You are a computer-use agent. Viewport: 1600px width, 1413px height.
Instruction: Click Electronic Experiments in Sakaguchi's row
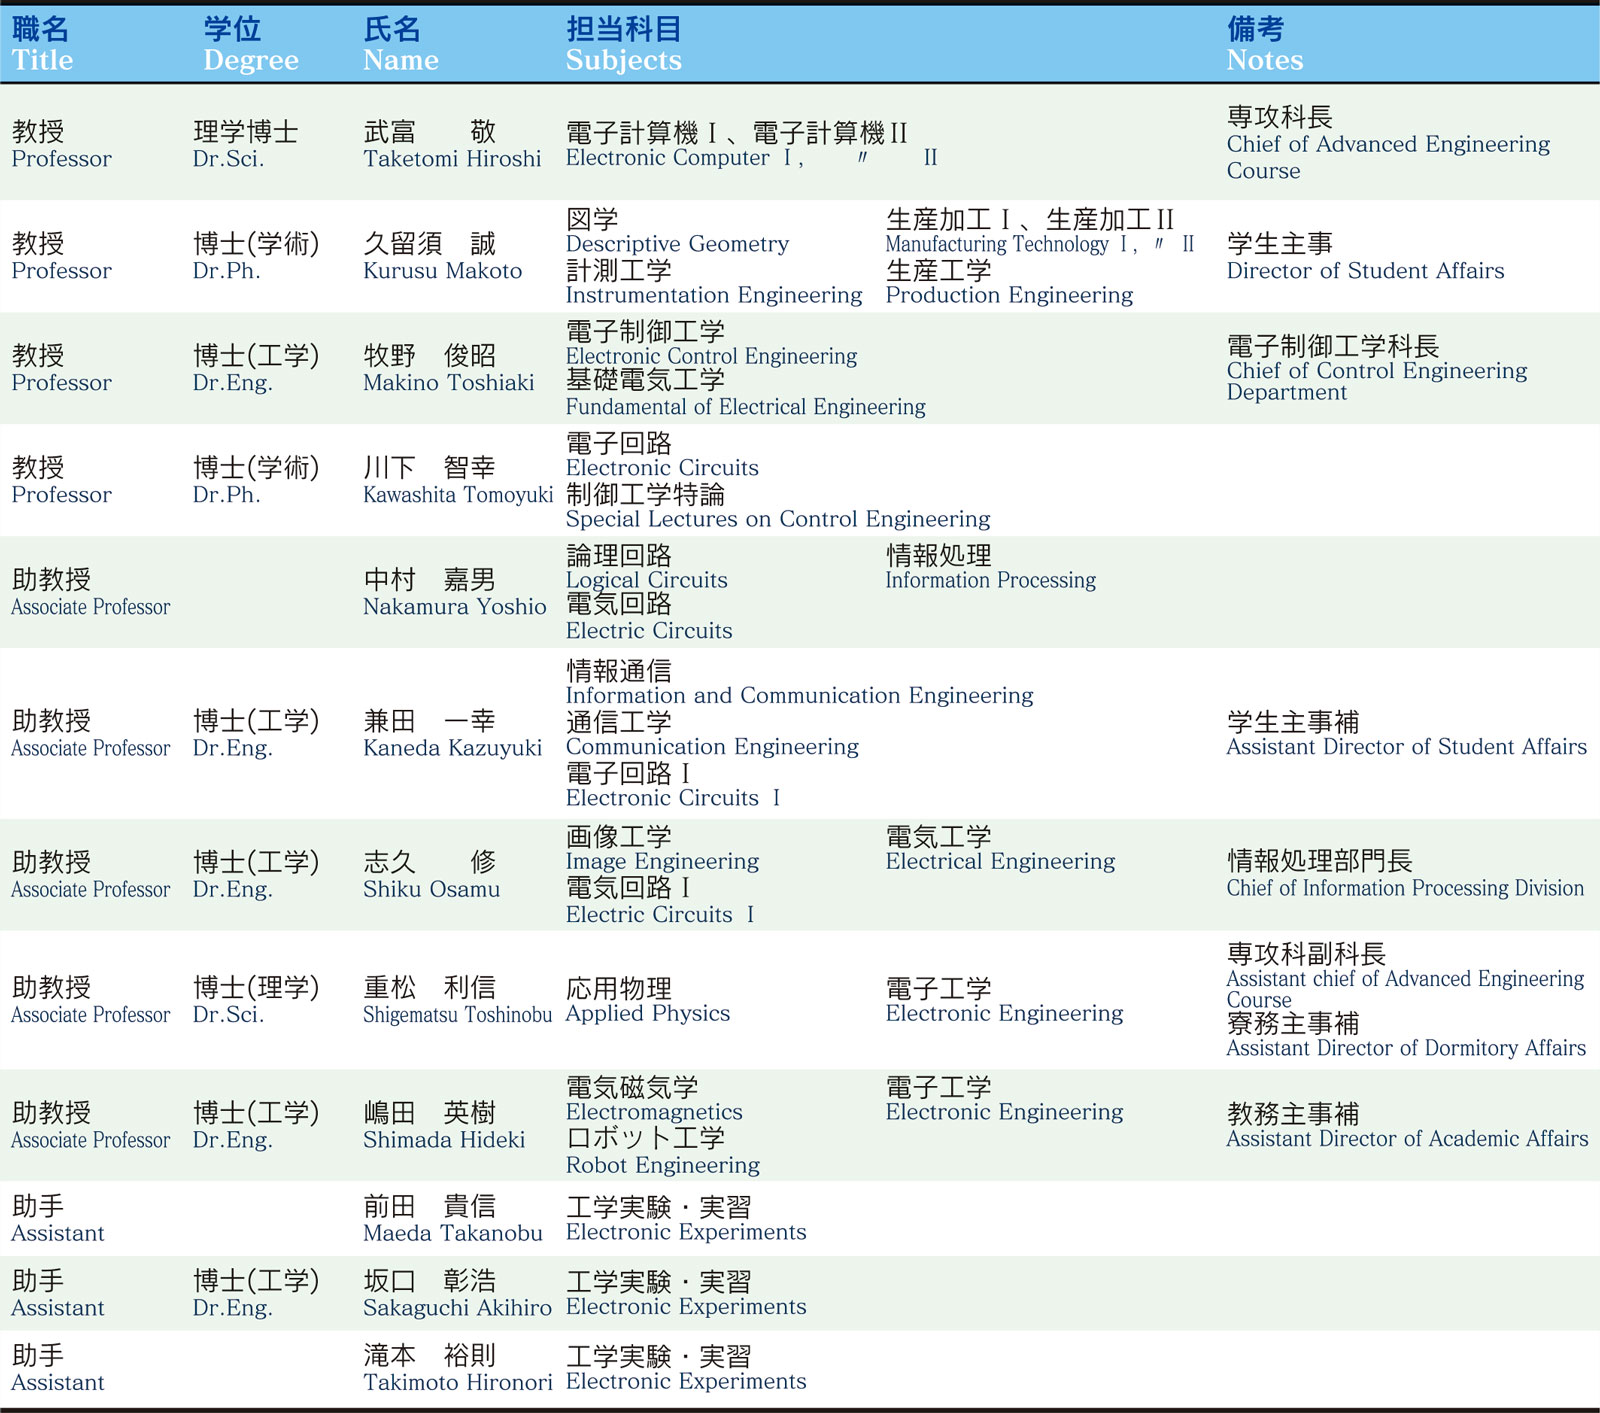click(x=686, y=1307)
